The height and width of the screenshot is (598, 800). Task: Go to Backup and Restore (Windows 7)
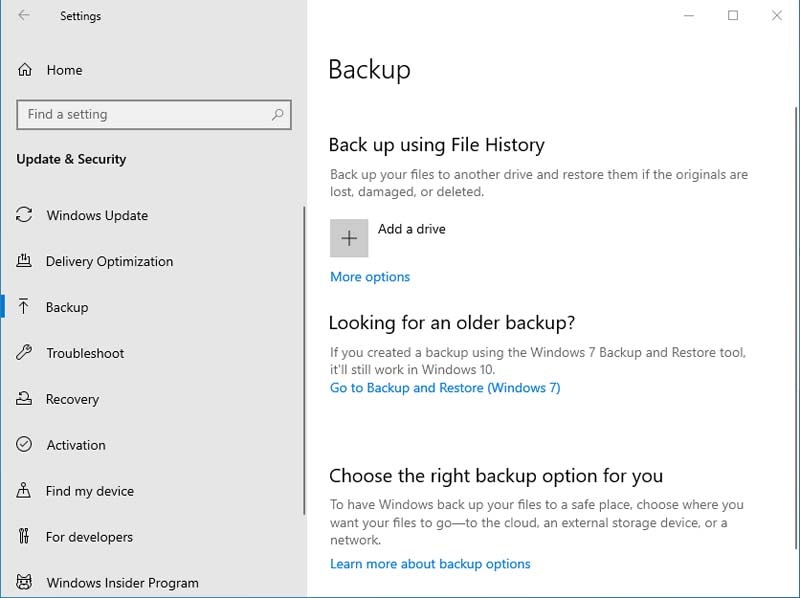tap(445, 388)
